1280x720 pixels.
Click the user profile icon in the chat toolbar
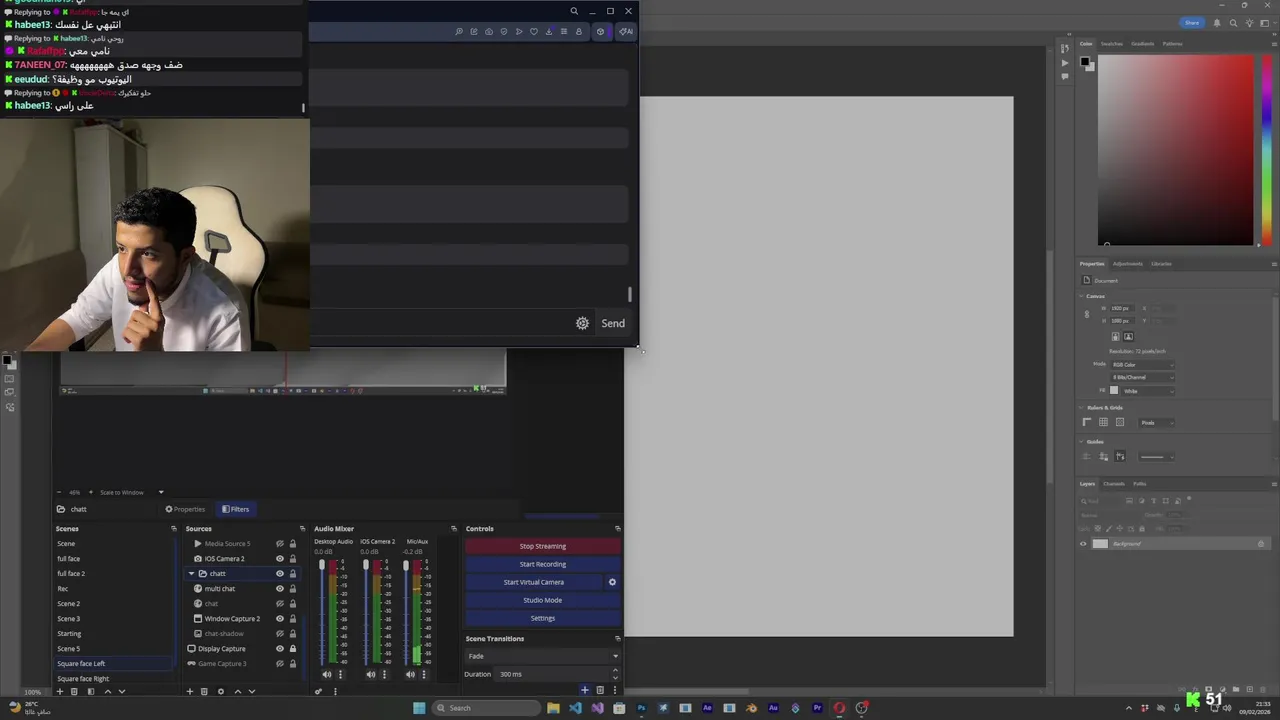pos(578,31)
